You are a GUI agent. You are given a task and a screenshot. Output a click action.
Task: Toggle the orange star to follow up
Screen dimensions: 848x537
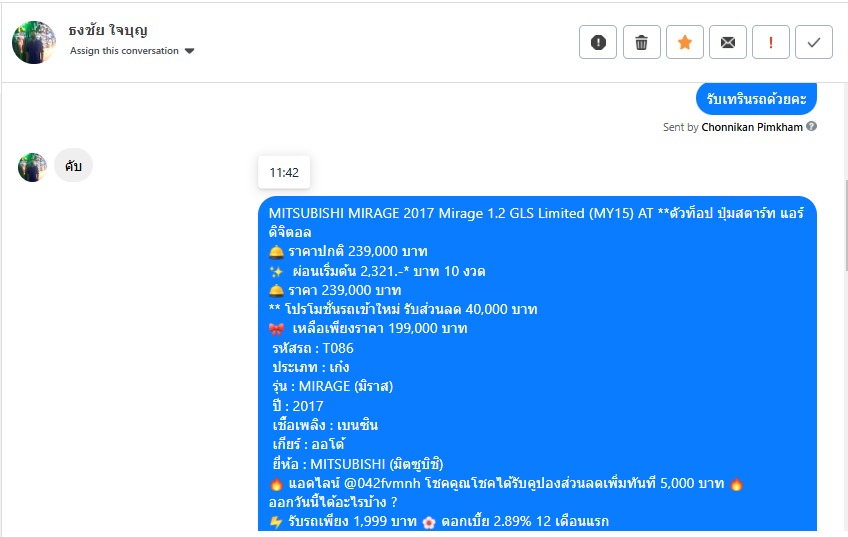(x=685, y=42)
